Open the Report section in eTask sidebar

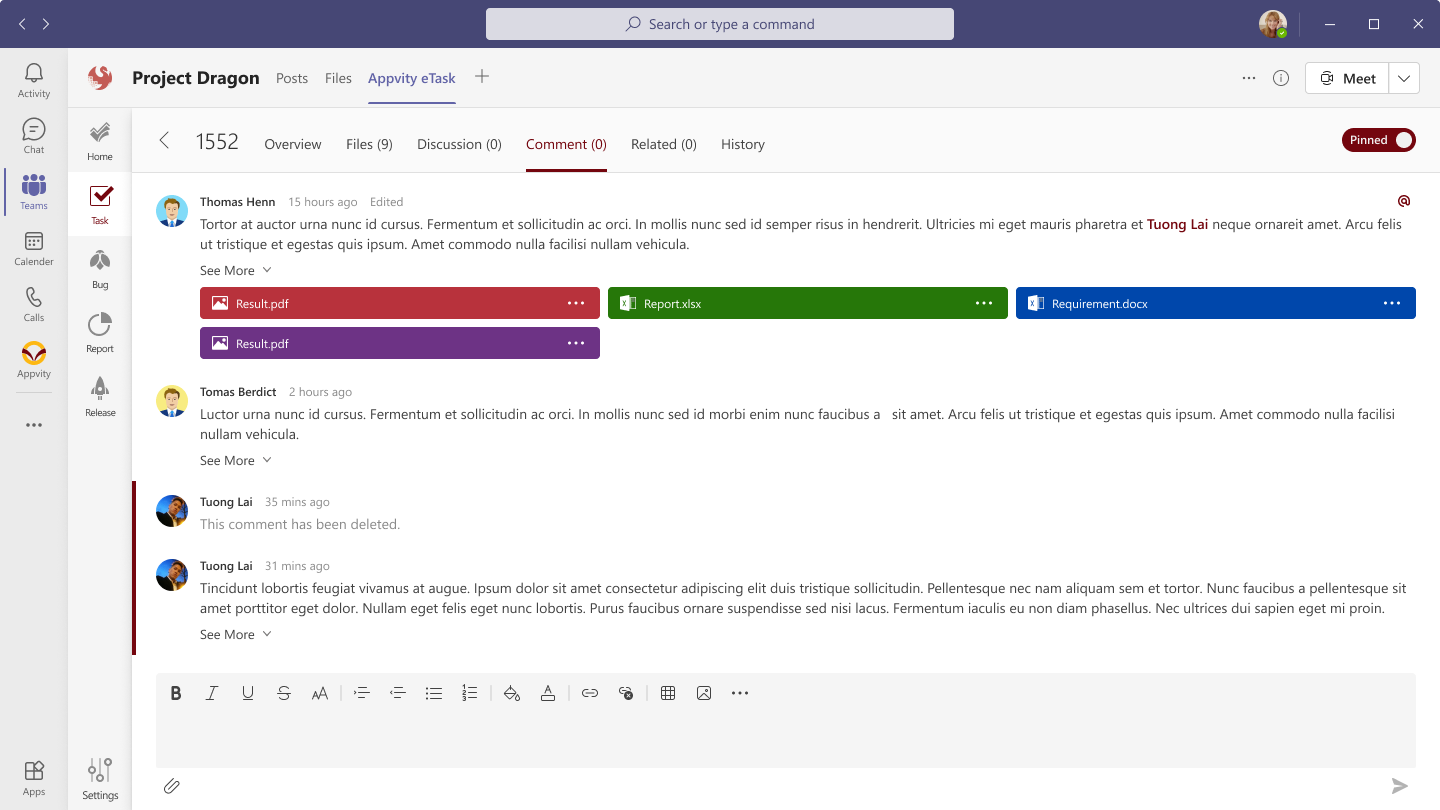99,330
